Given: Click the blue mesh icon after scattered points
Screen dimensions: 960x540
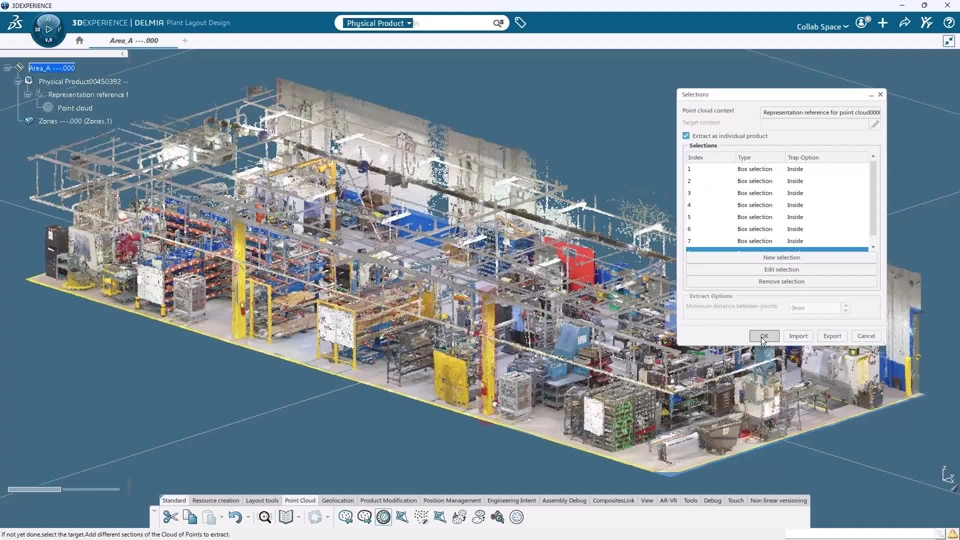Looking at the screenshot, I should pos(440,517).
